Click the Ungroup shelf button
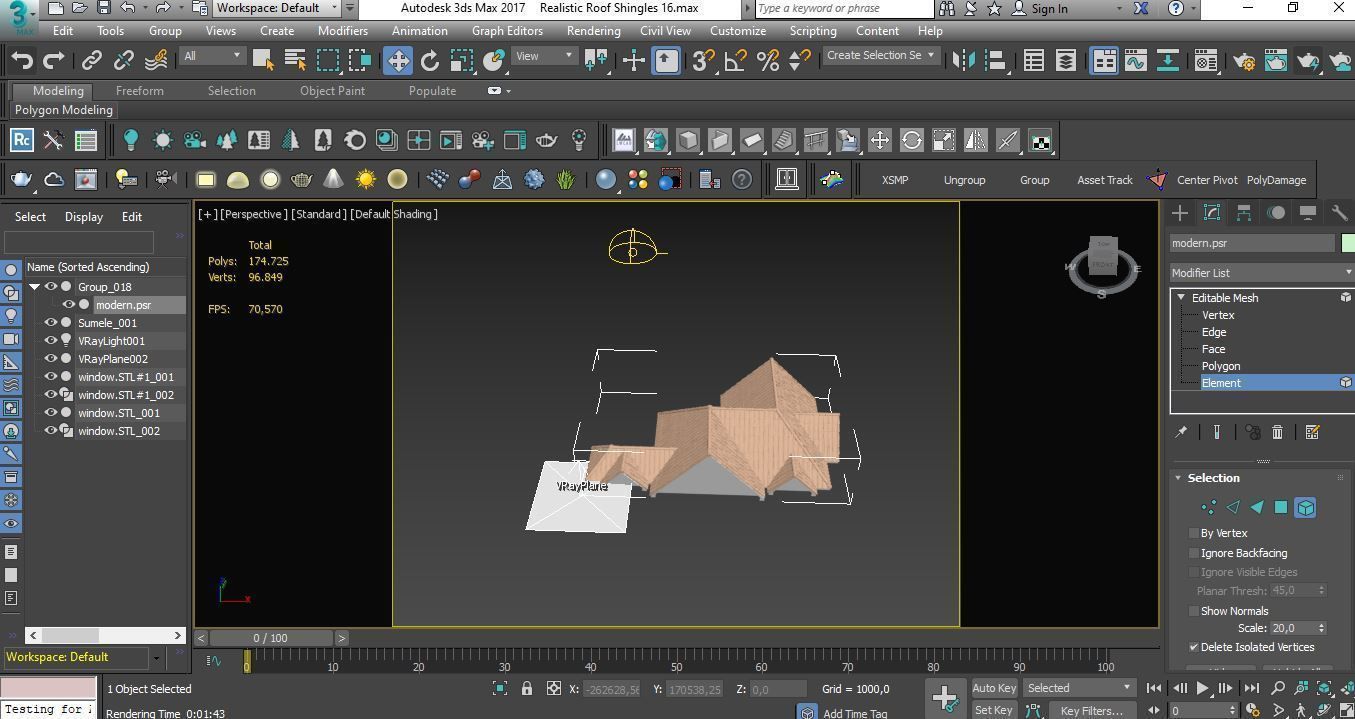Image resolution: width=1355 pixels, height=719 pixels. point(964,180)
